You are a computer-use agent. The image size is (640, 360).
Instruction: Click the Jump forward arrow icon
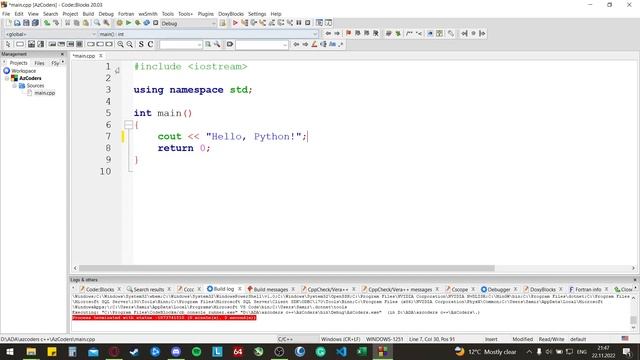click(337, 33)
